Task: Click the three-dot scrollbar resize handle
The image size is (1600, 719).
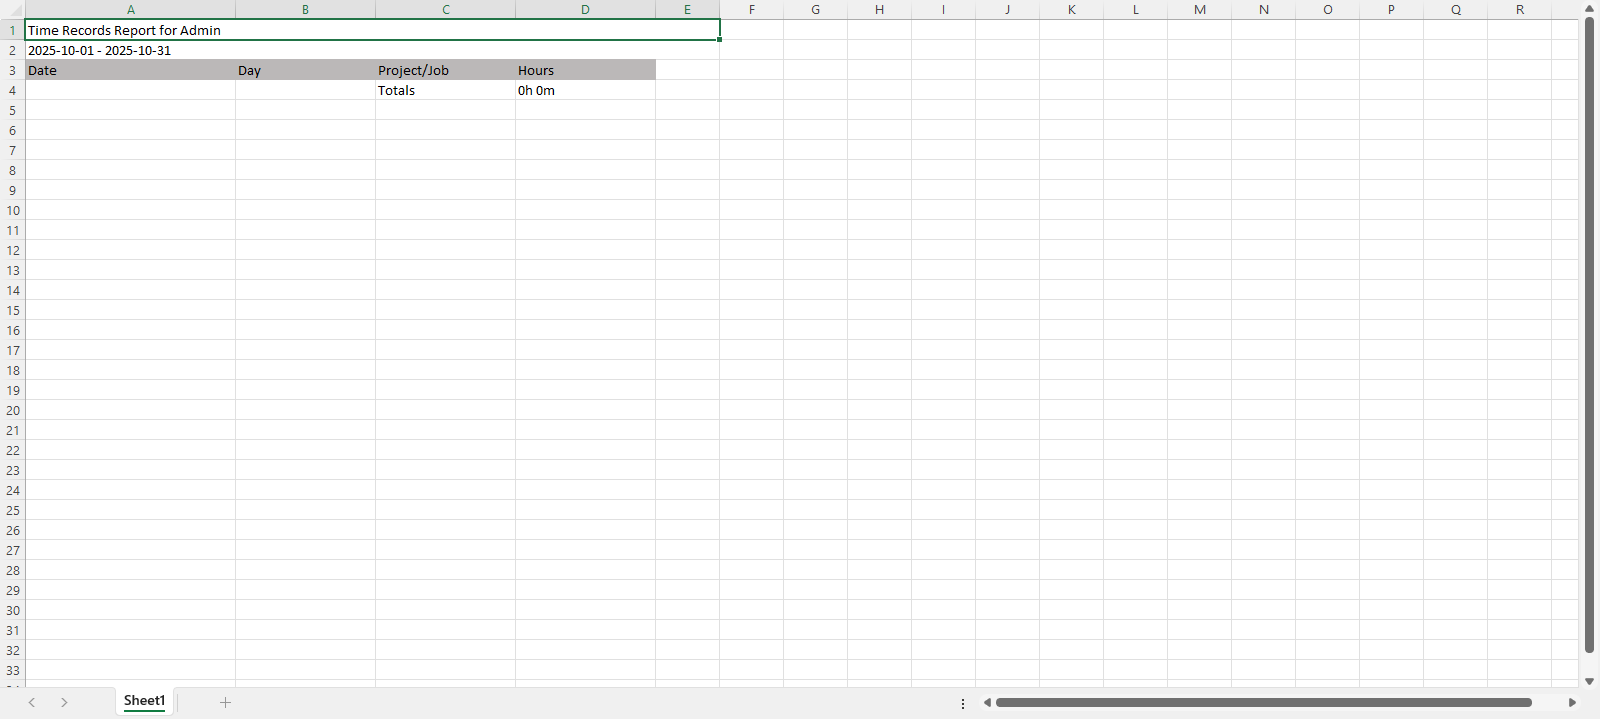Action: pos(963,703)
